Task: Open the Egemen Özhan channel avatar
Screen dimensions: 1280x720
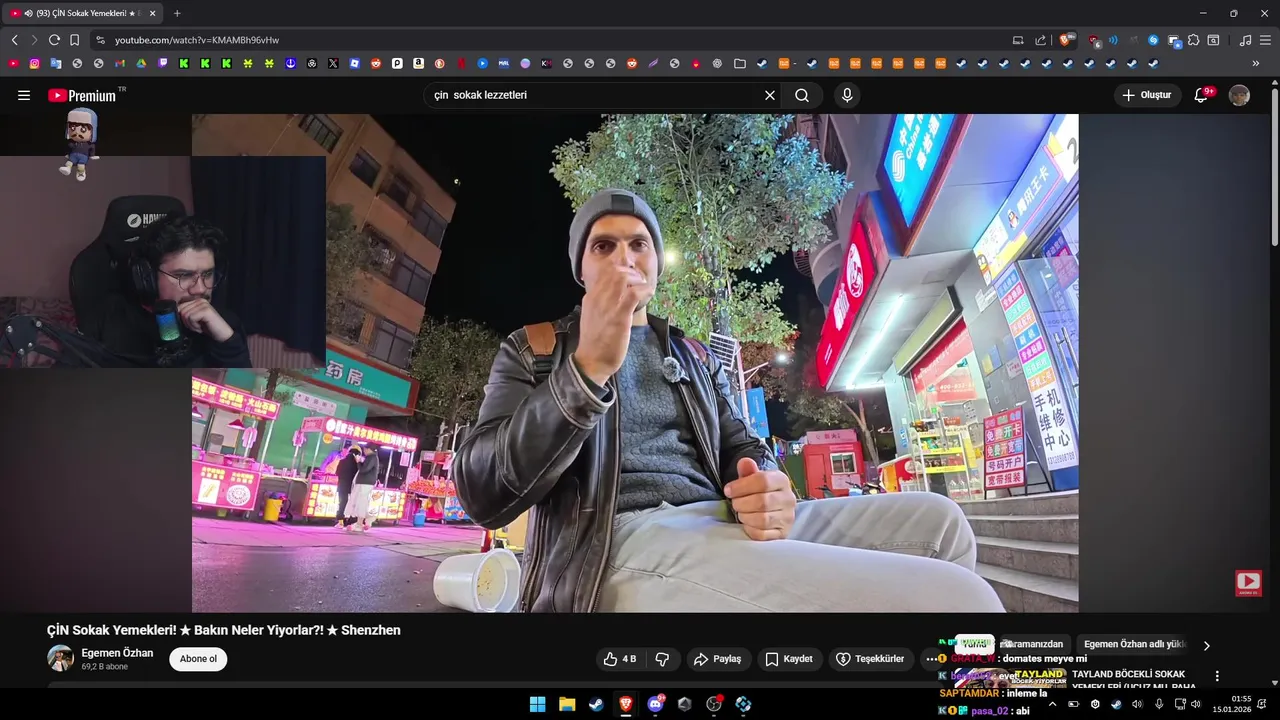Action: point(61,658)
